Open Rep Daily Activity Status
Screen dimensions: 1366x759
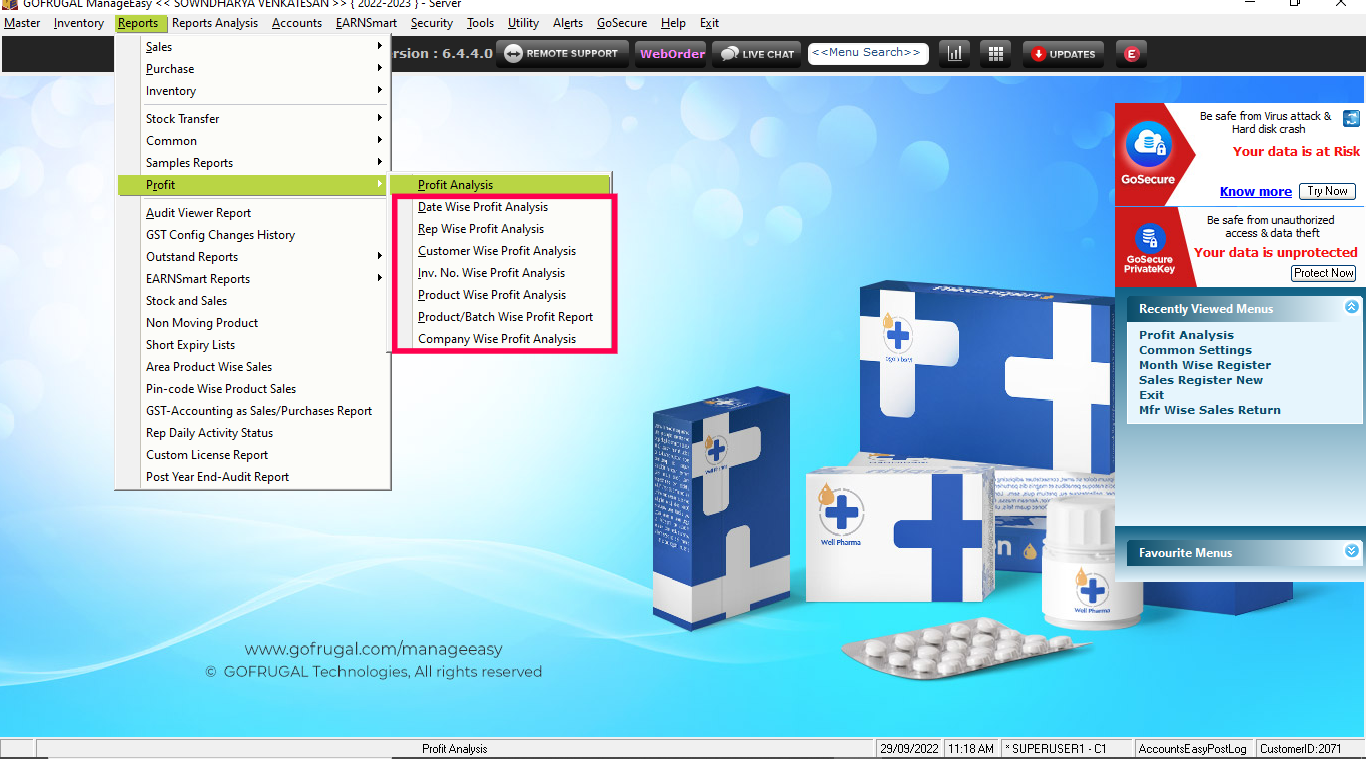click(x=253, y=433)
